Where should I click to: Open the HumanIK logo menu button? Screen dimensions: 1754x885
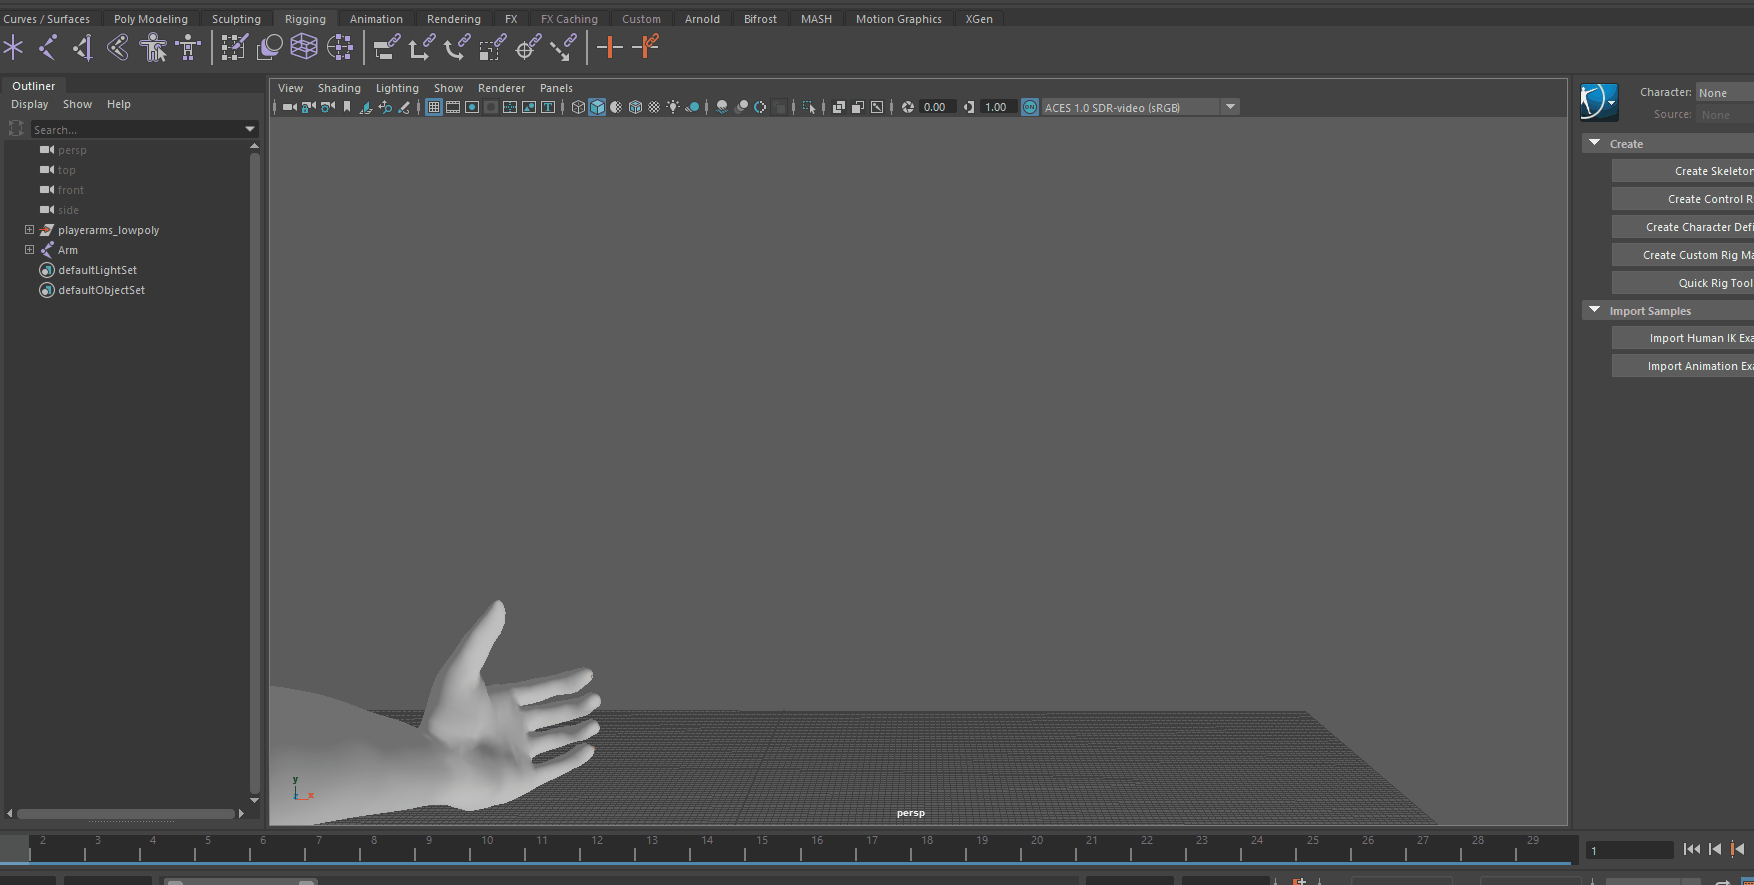click(1599, 102)
